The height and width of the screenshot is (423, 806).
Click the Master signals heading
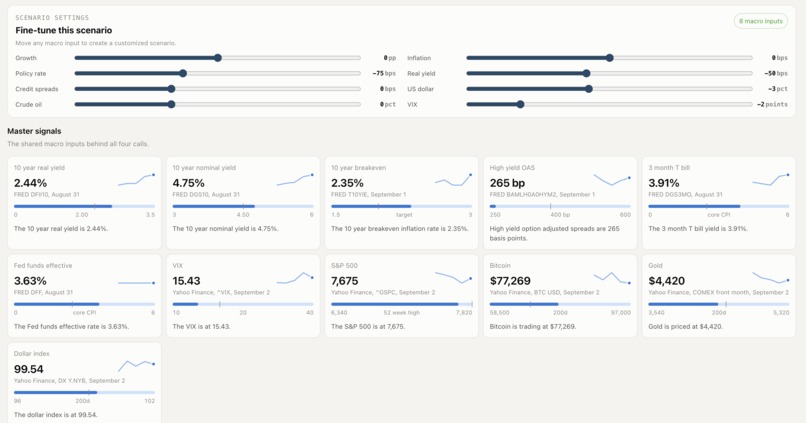tap(34, 131)
